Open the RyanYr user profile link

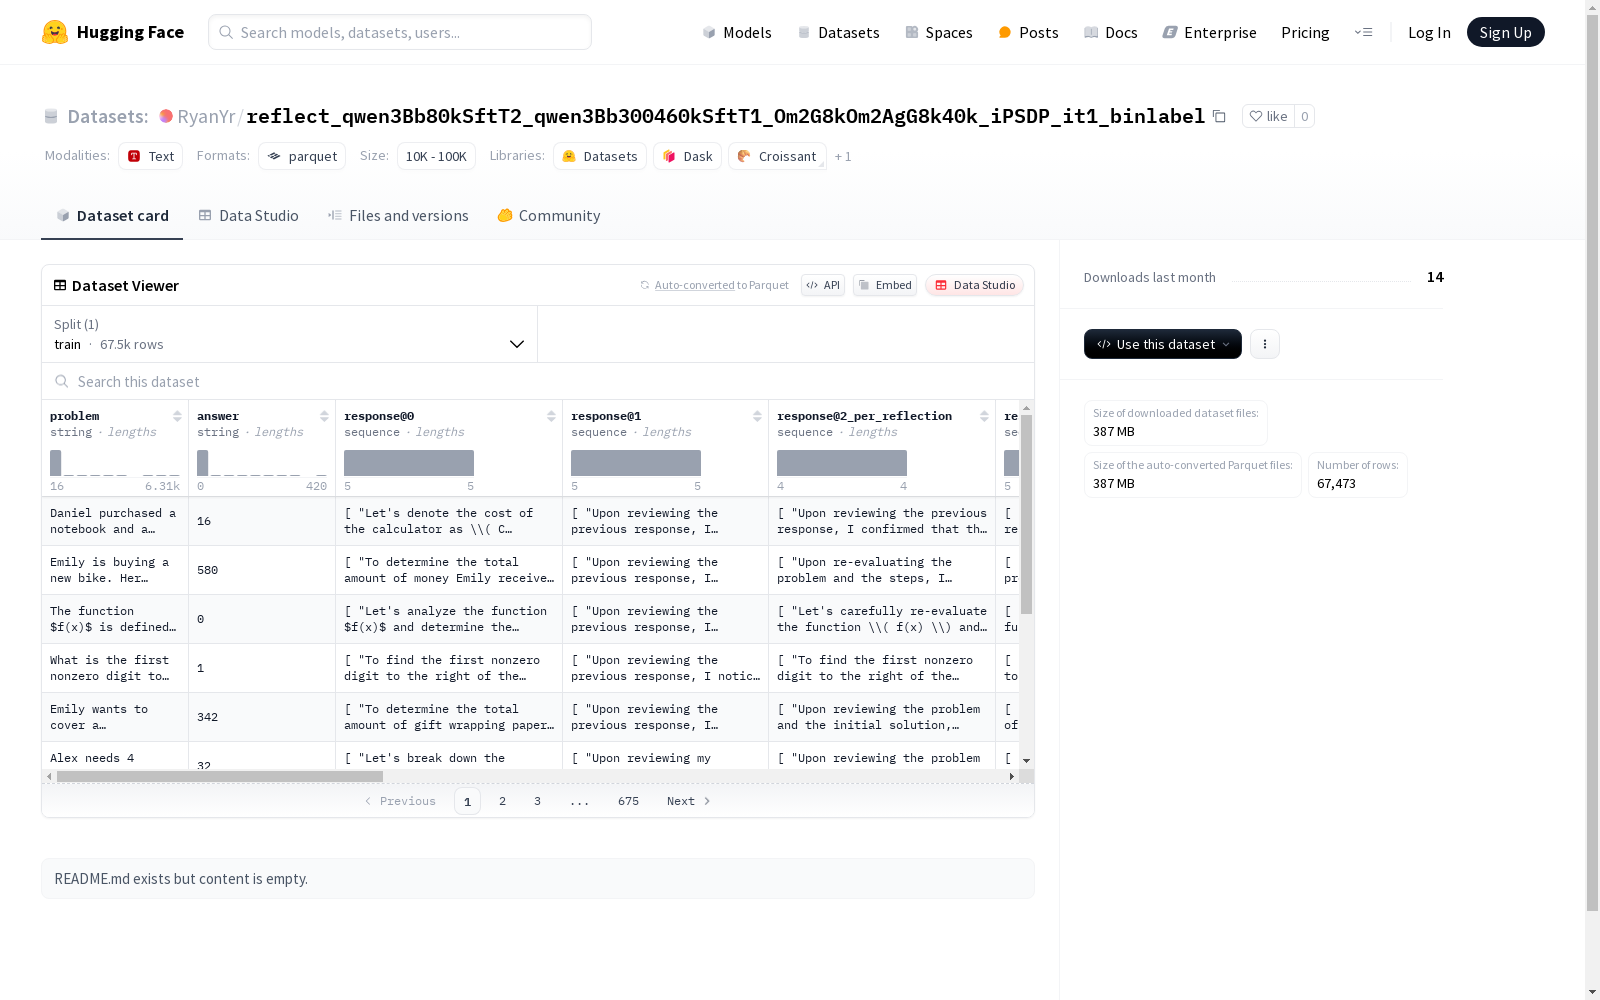[206, 116]
